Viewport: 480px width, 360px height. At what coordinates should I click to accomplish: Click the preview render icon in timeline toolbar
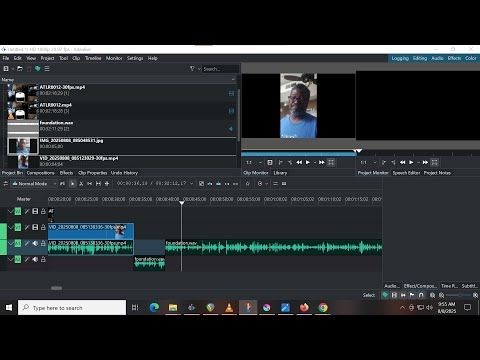pos(260,184)
